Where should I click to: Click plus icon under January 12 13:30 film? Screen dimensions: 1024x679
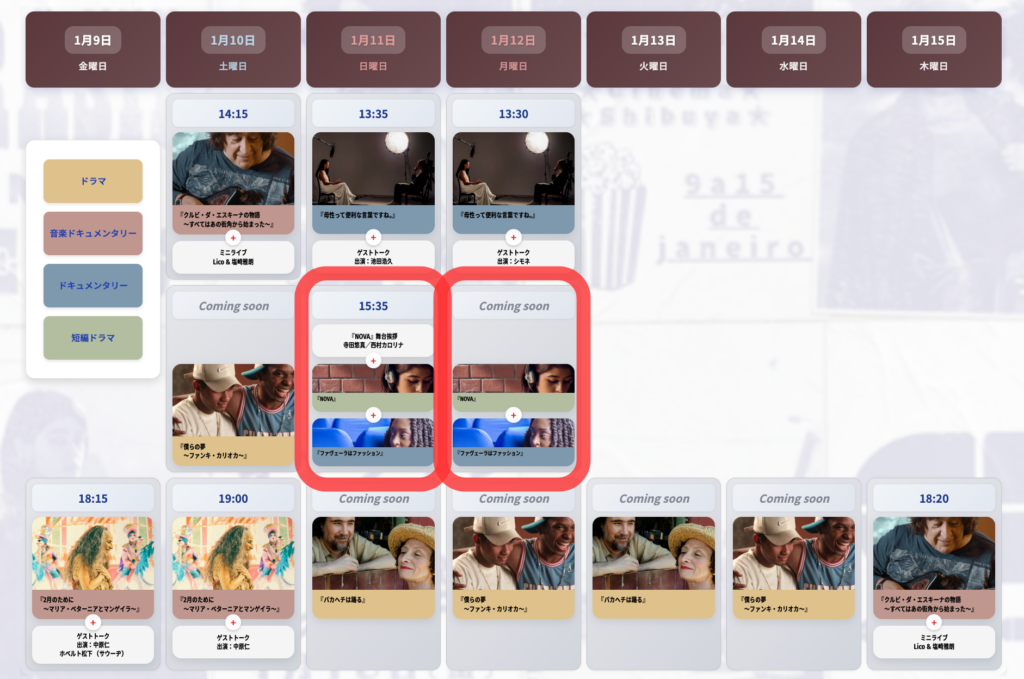click(x=513, y=238)
